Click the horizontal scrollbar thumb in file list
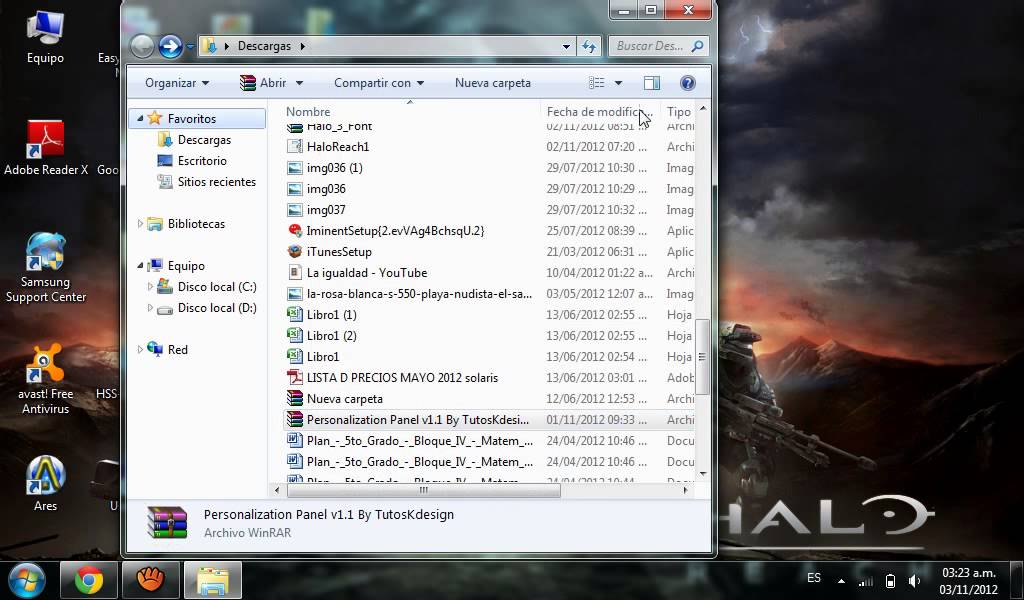This screenshot has width=1024, height=600. 423,490
